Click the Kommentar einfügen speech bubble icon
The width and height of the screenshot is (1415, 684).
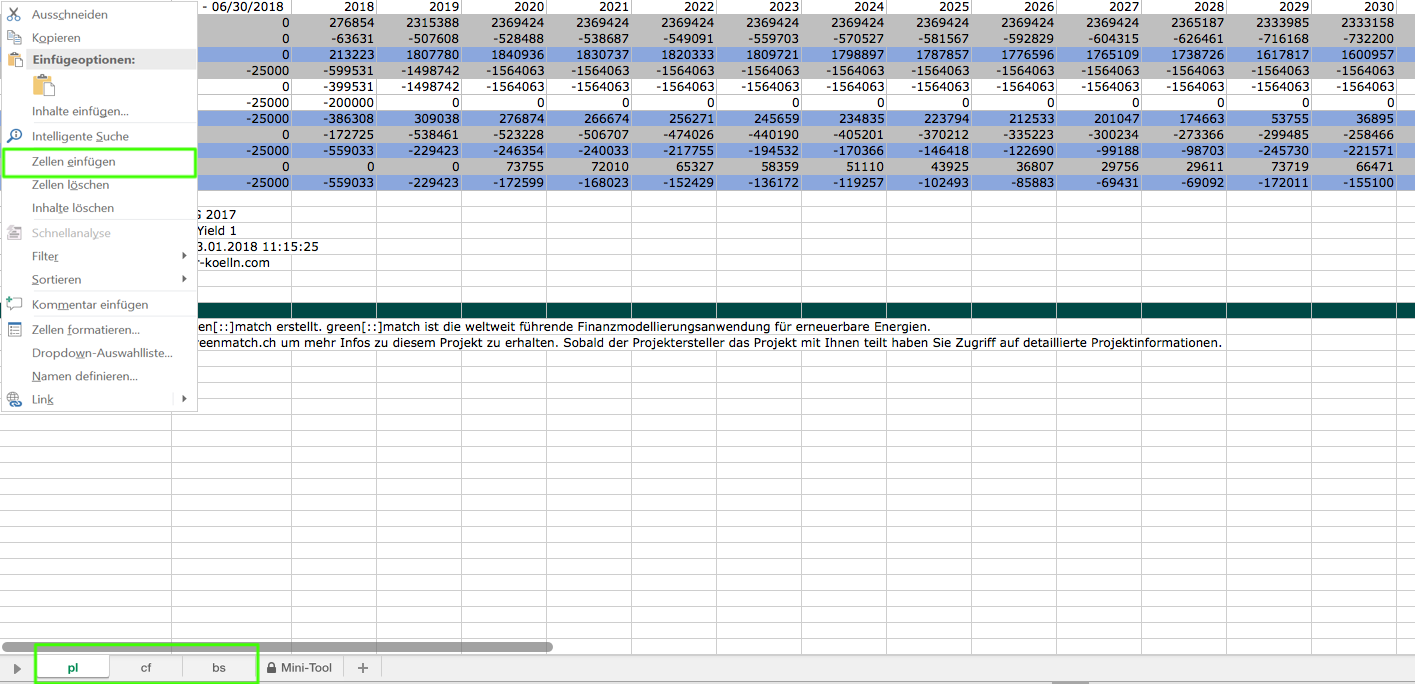[x=14, y=304]
